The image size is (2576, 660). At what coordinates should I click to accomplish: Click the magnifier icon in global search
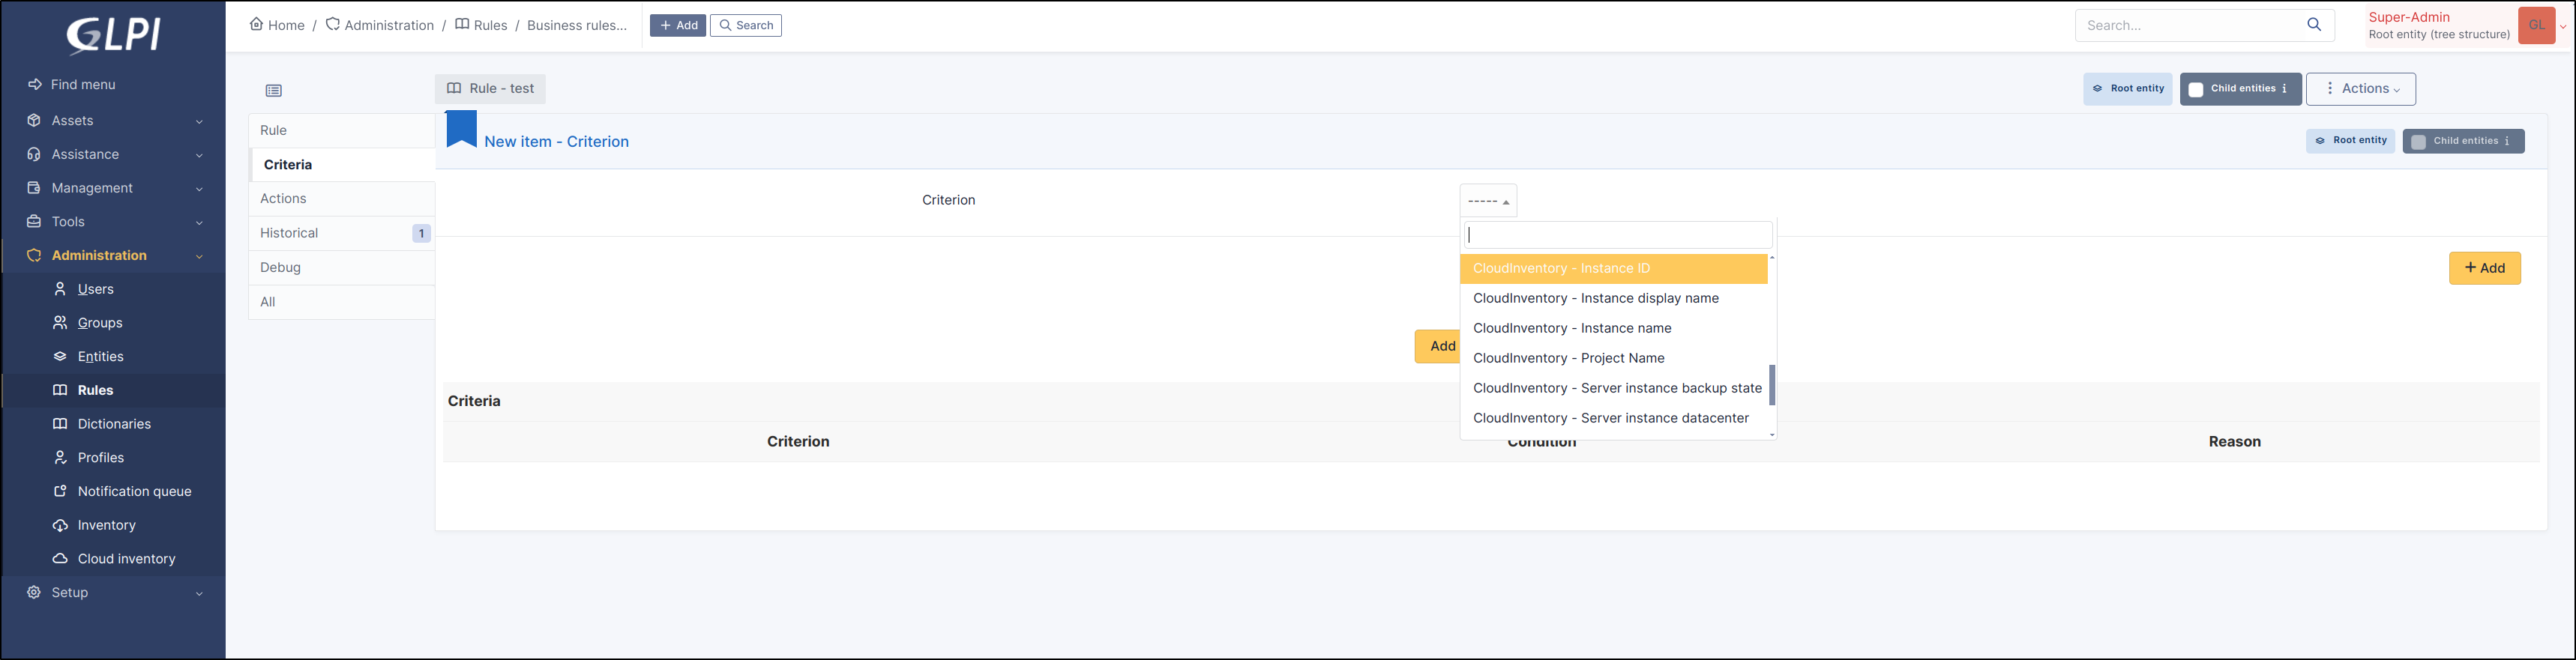point(2314,25)
